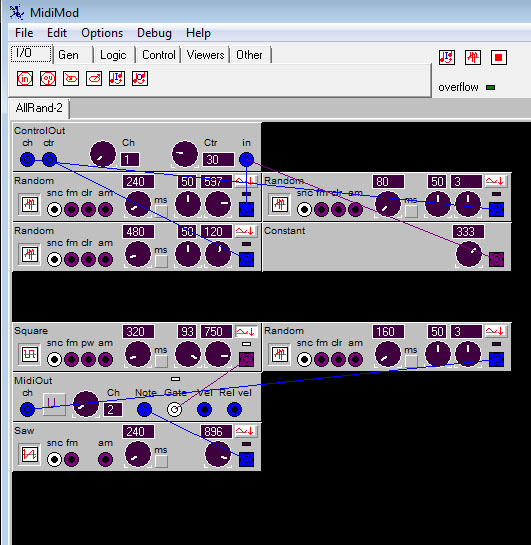This screenshot has width=531, height=545.
Task: Click the Random 160 module icon
Action: pyautogui.click(x=280, y=355)
